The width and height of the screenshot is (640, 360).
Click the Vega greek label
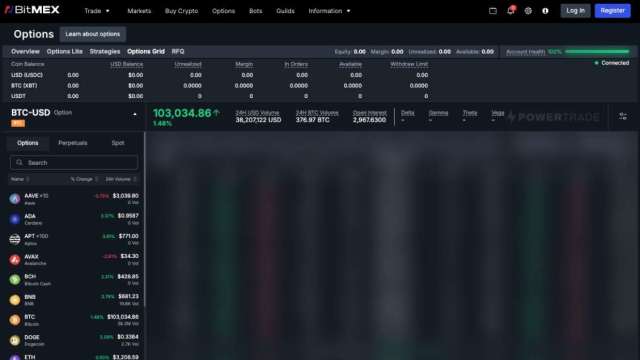498,113
